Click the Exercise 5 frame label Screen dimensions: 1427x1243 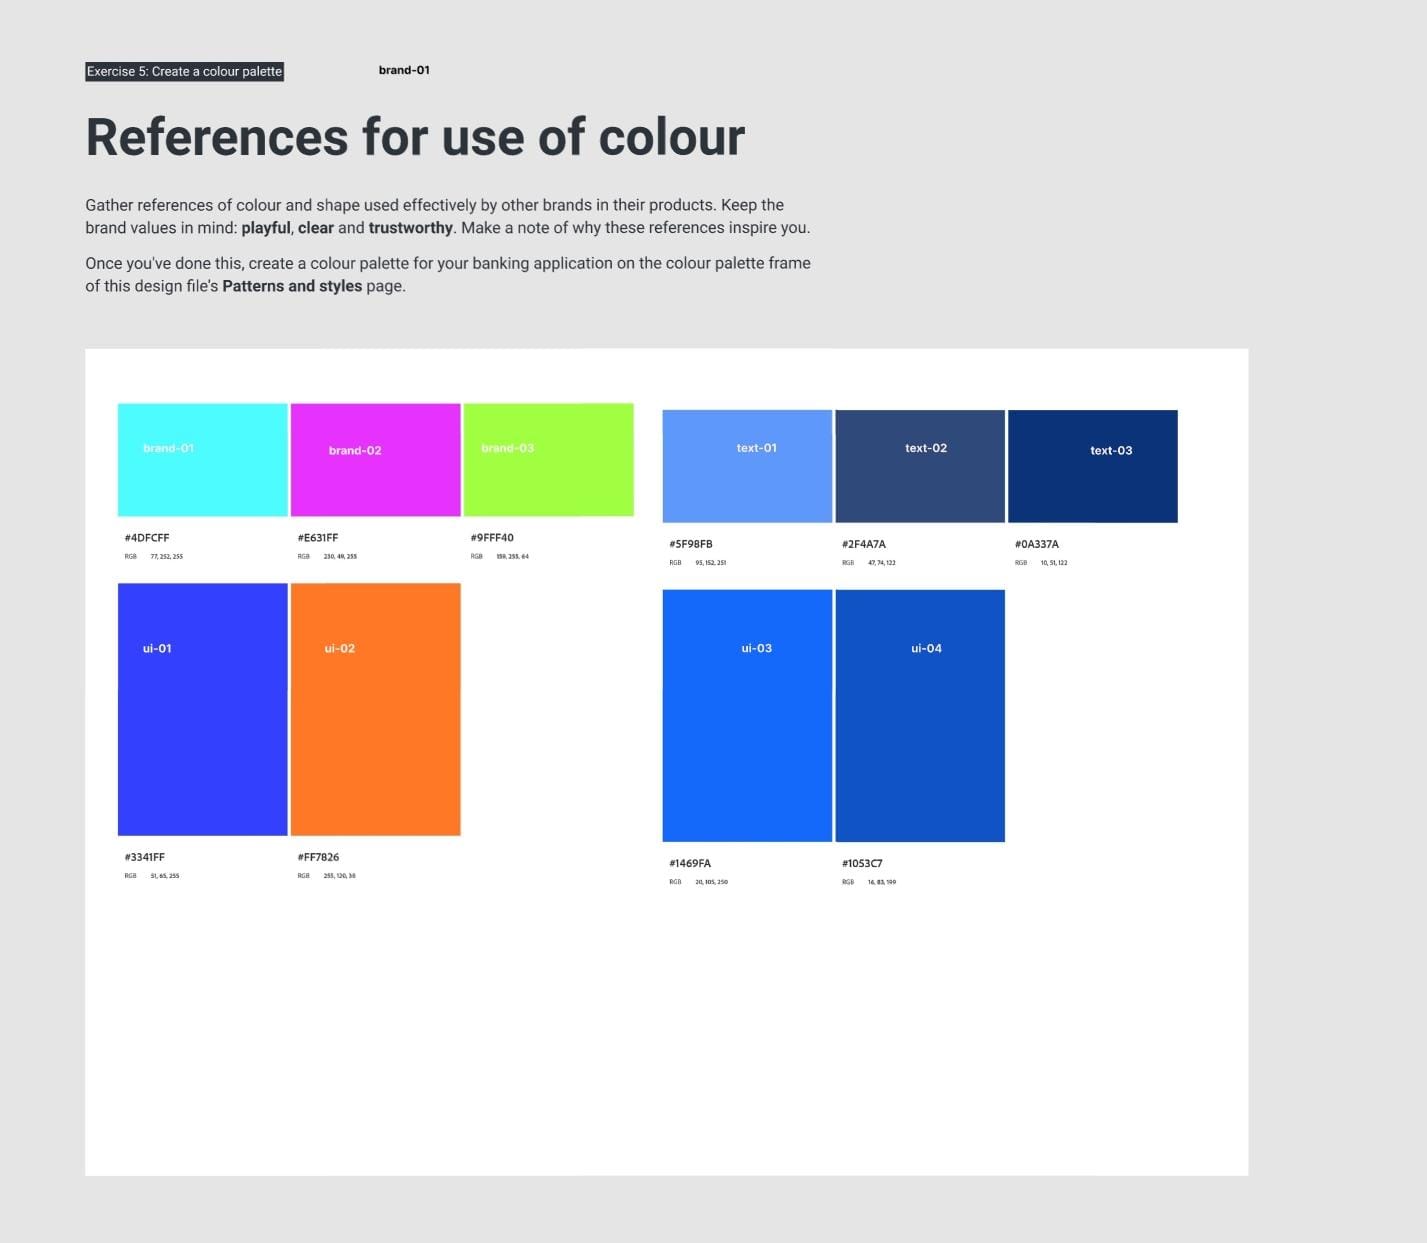[184, 71]
